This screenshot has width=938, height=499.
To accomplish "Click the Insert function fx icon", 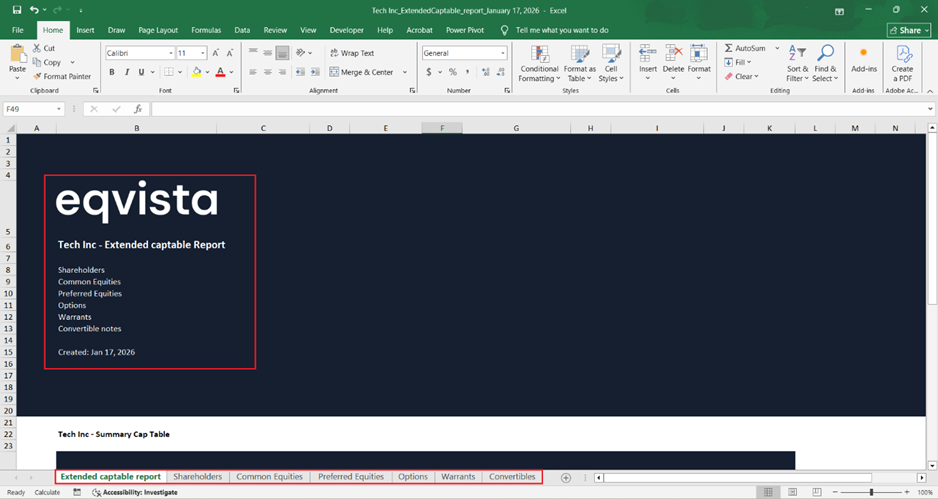I will (137, 109).
